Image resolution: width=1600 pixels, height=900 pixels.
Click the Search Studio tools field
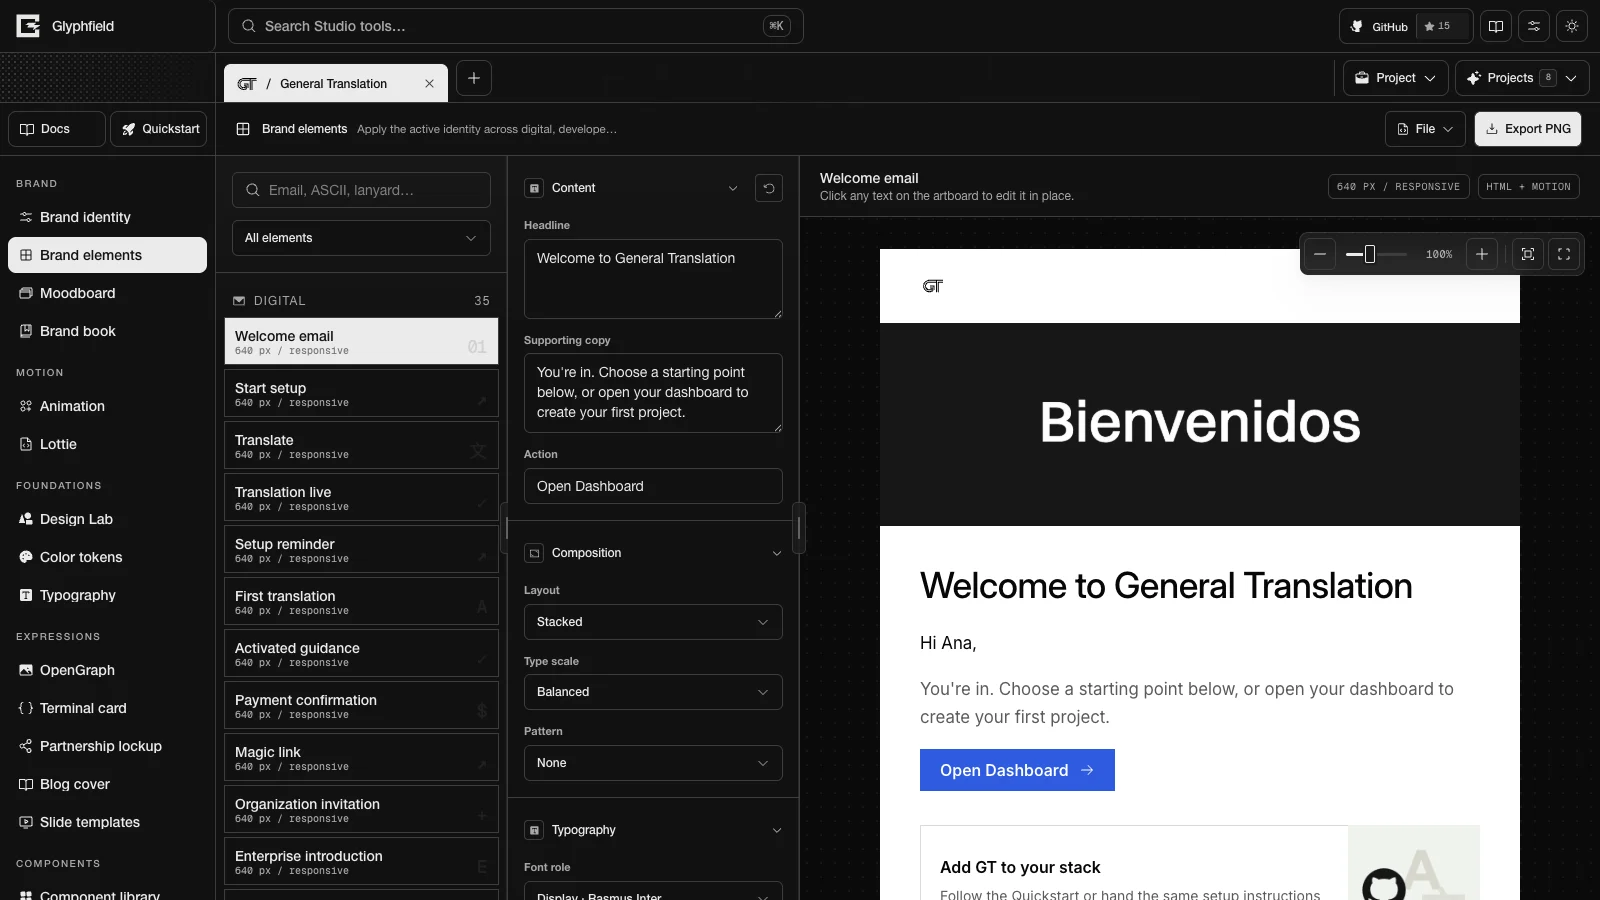[515, 26]
